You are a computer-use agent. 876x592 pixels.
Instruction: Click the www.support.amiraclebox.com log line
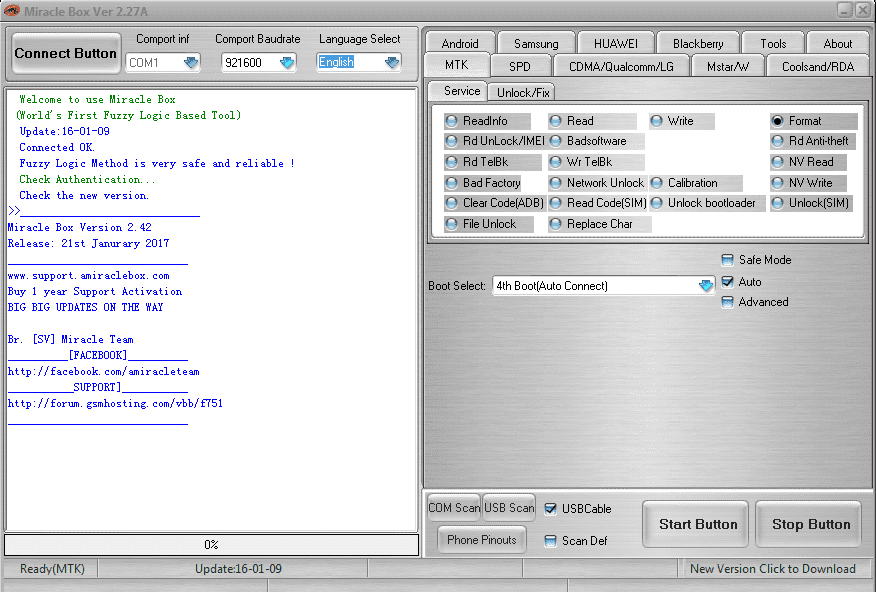(x=88, y=275)
